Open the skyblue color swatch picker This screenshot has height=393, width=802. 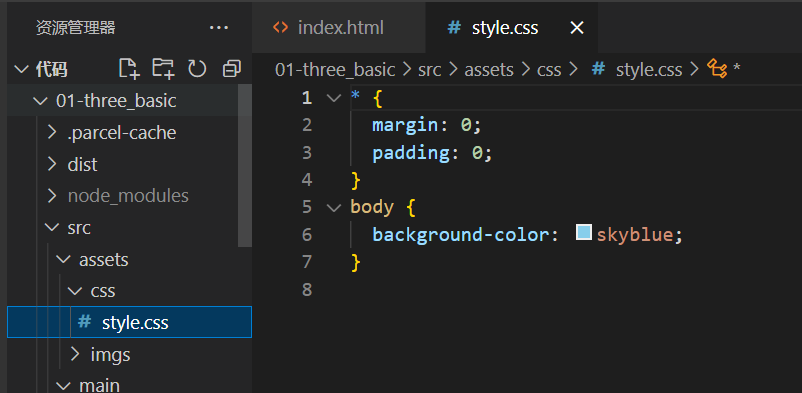tap(584, 232)
